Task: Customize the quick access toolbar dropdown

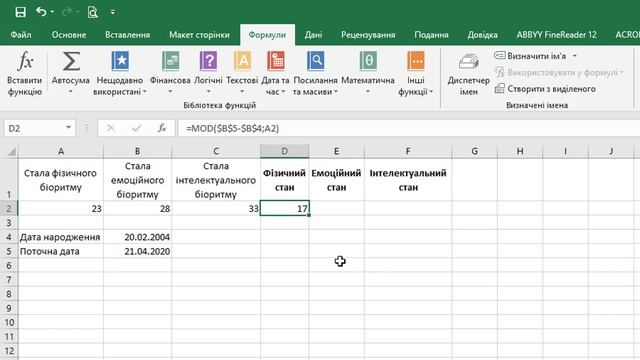Action: point(113,12)
